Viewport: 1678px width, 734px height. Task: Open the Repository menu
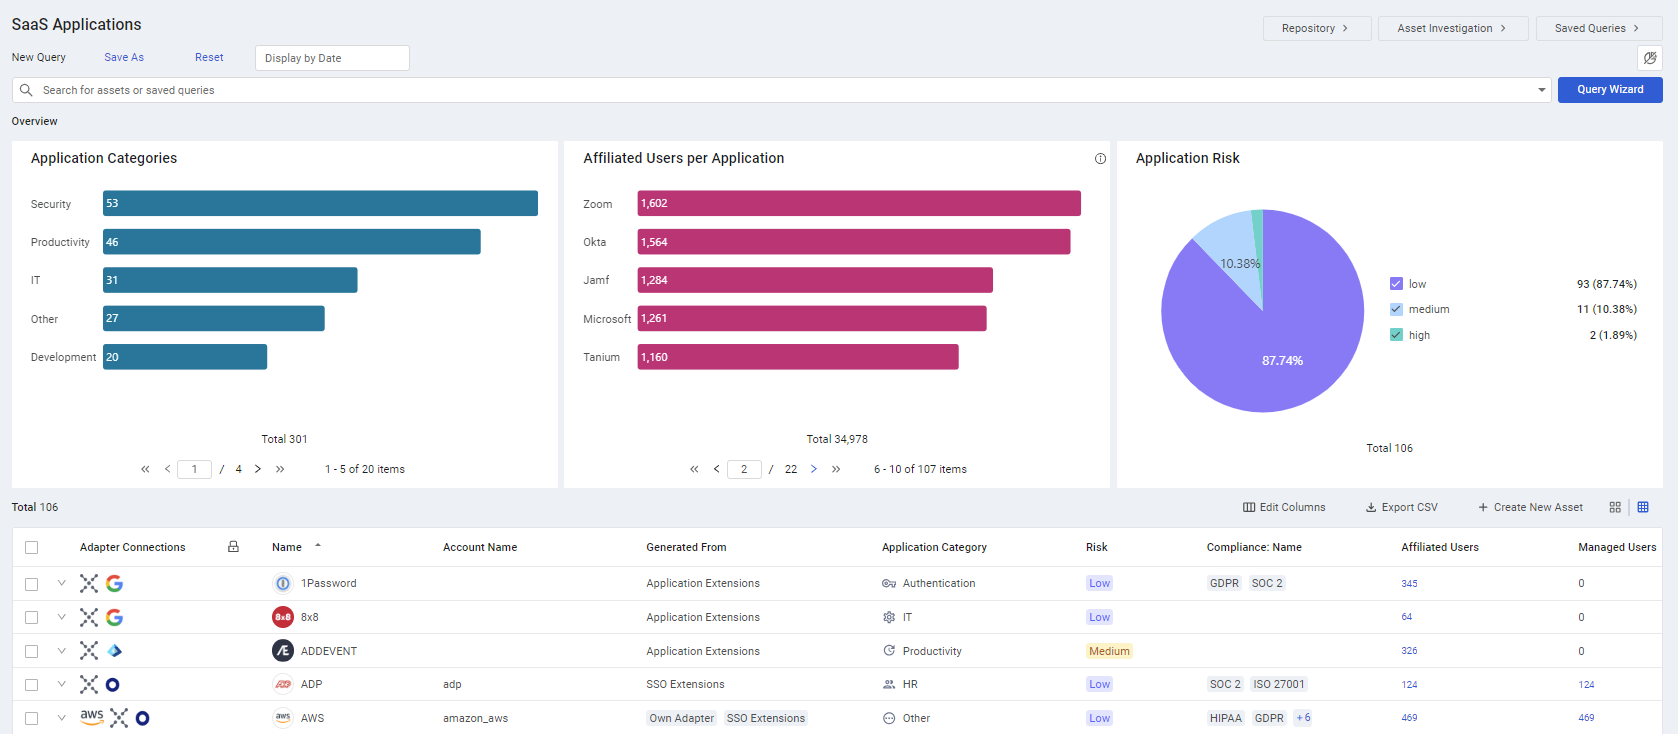click(x=1317, y=28)
